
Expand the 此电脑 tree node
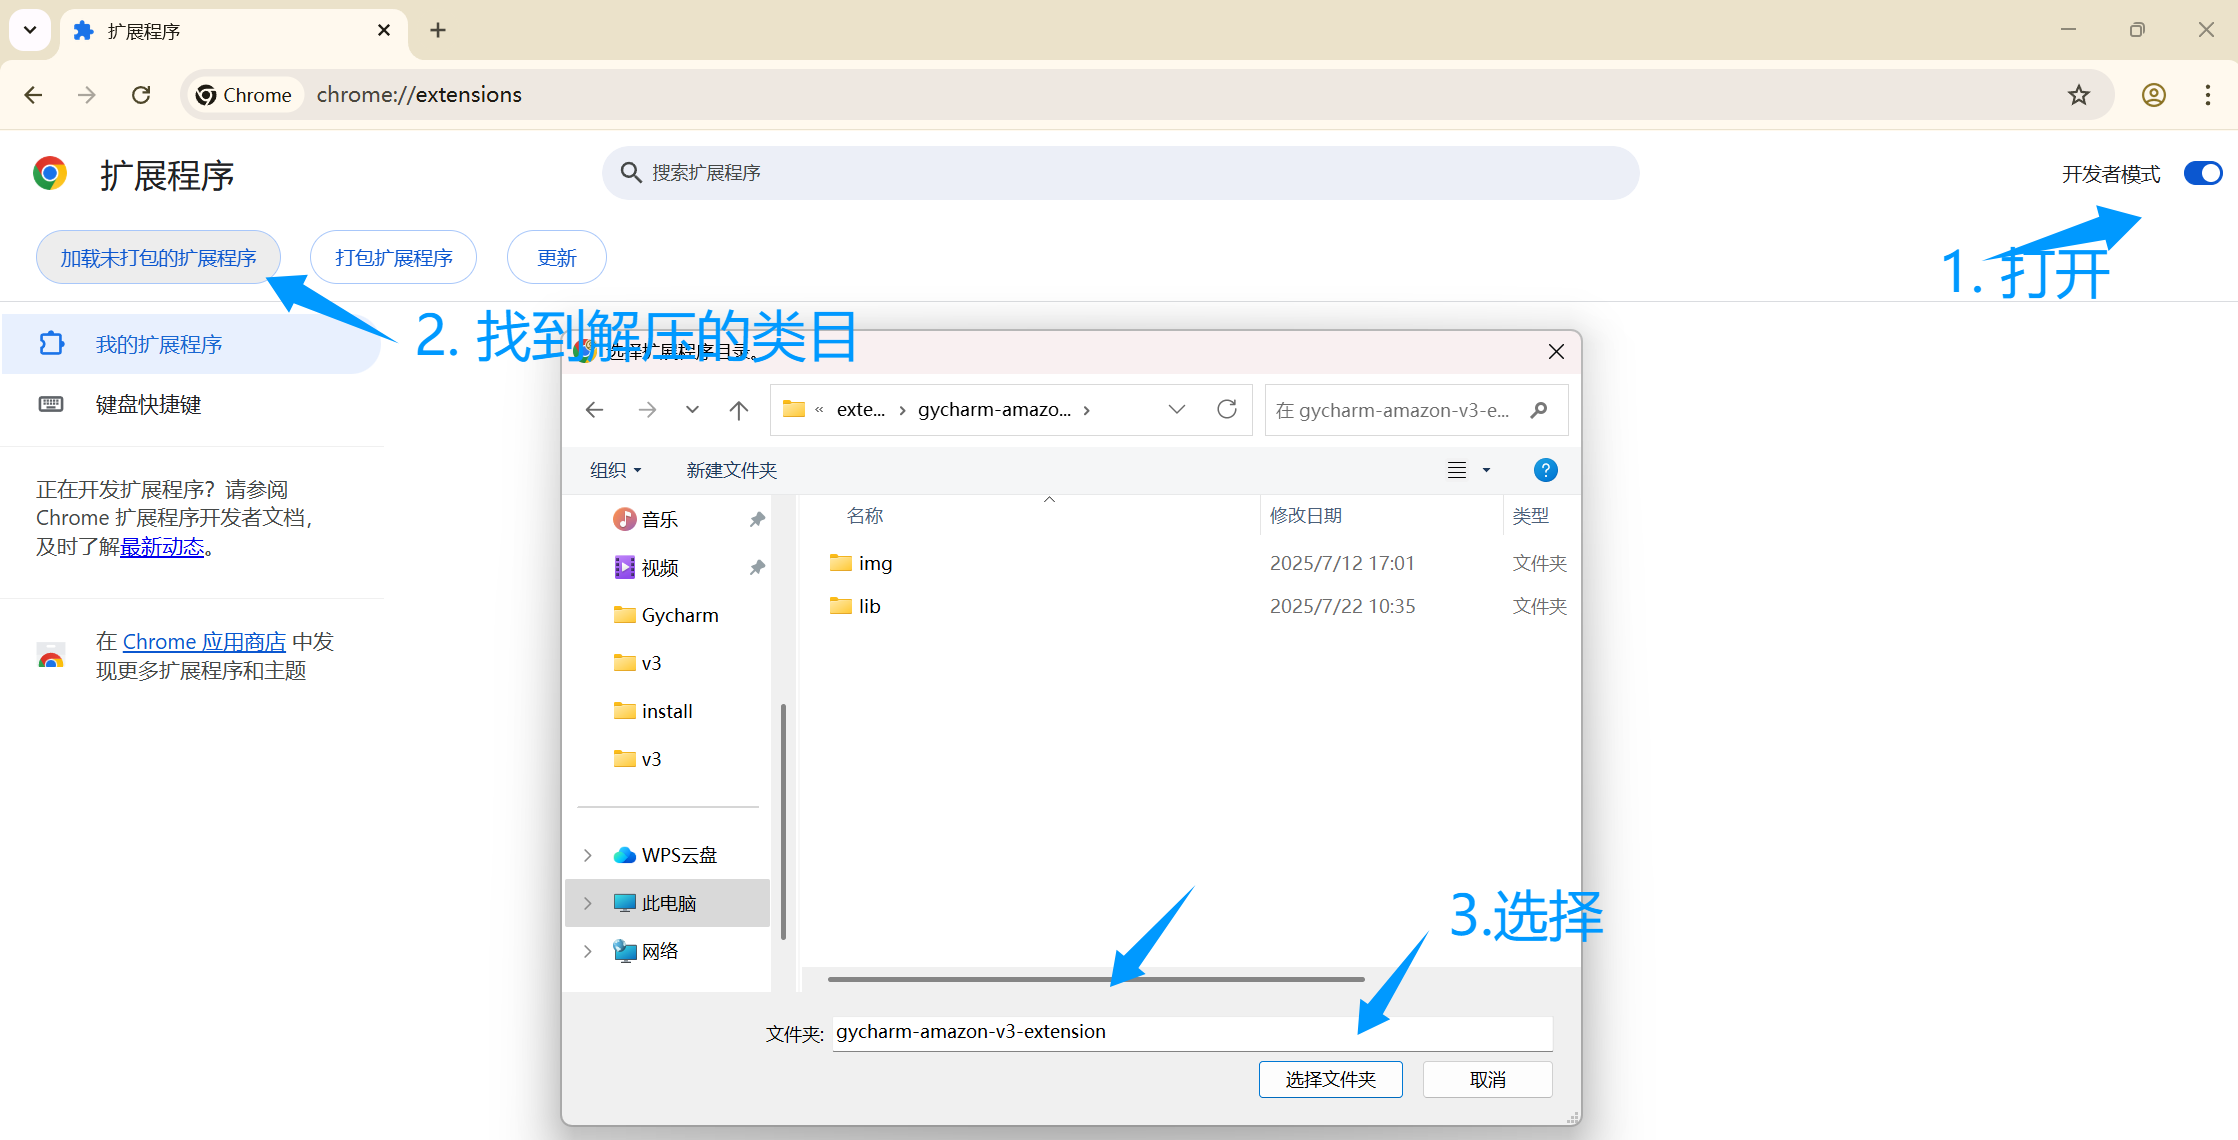pos(588,903)
